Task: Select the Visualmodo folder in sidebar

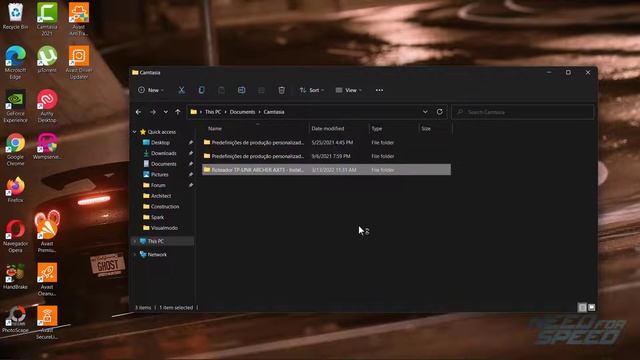Action: coord(164,228)
